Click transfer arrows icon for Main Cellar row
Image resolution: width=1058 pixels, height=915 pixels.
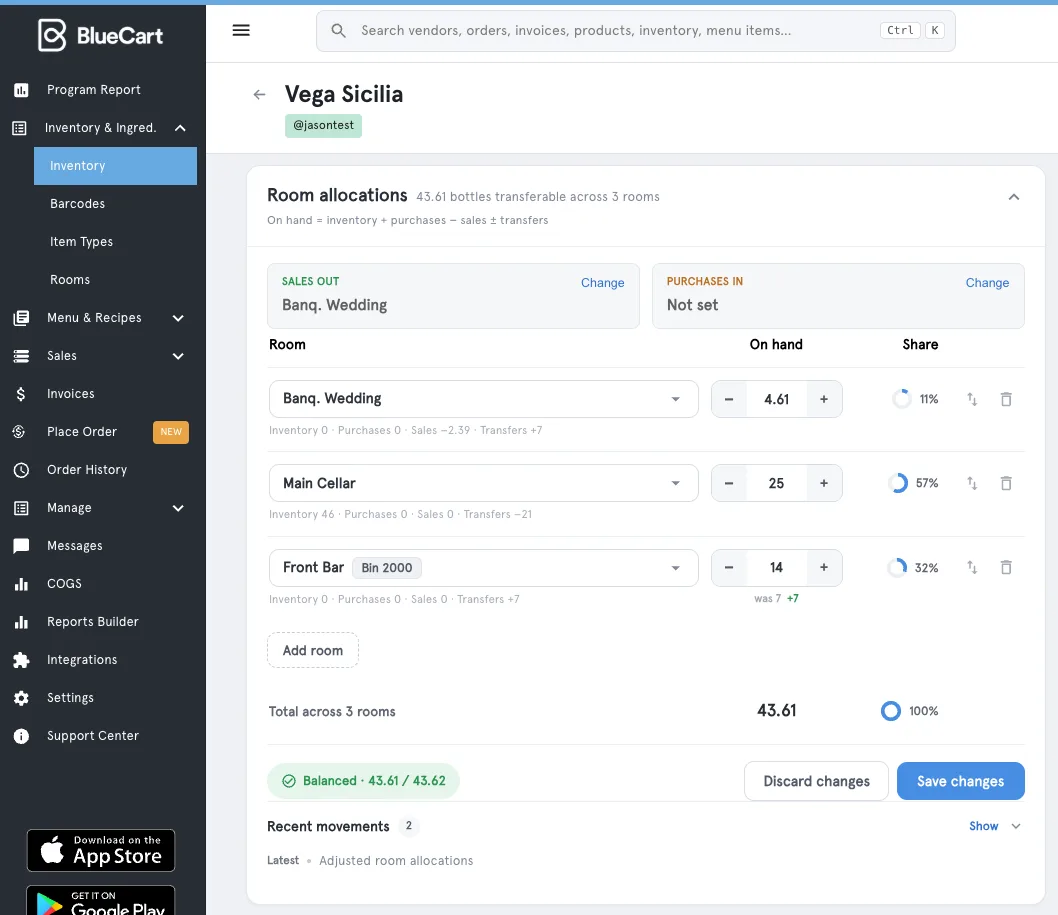coord(972,483)
